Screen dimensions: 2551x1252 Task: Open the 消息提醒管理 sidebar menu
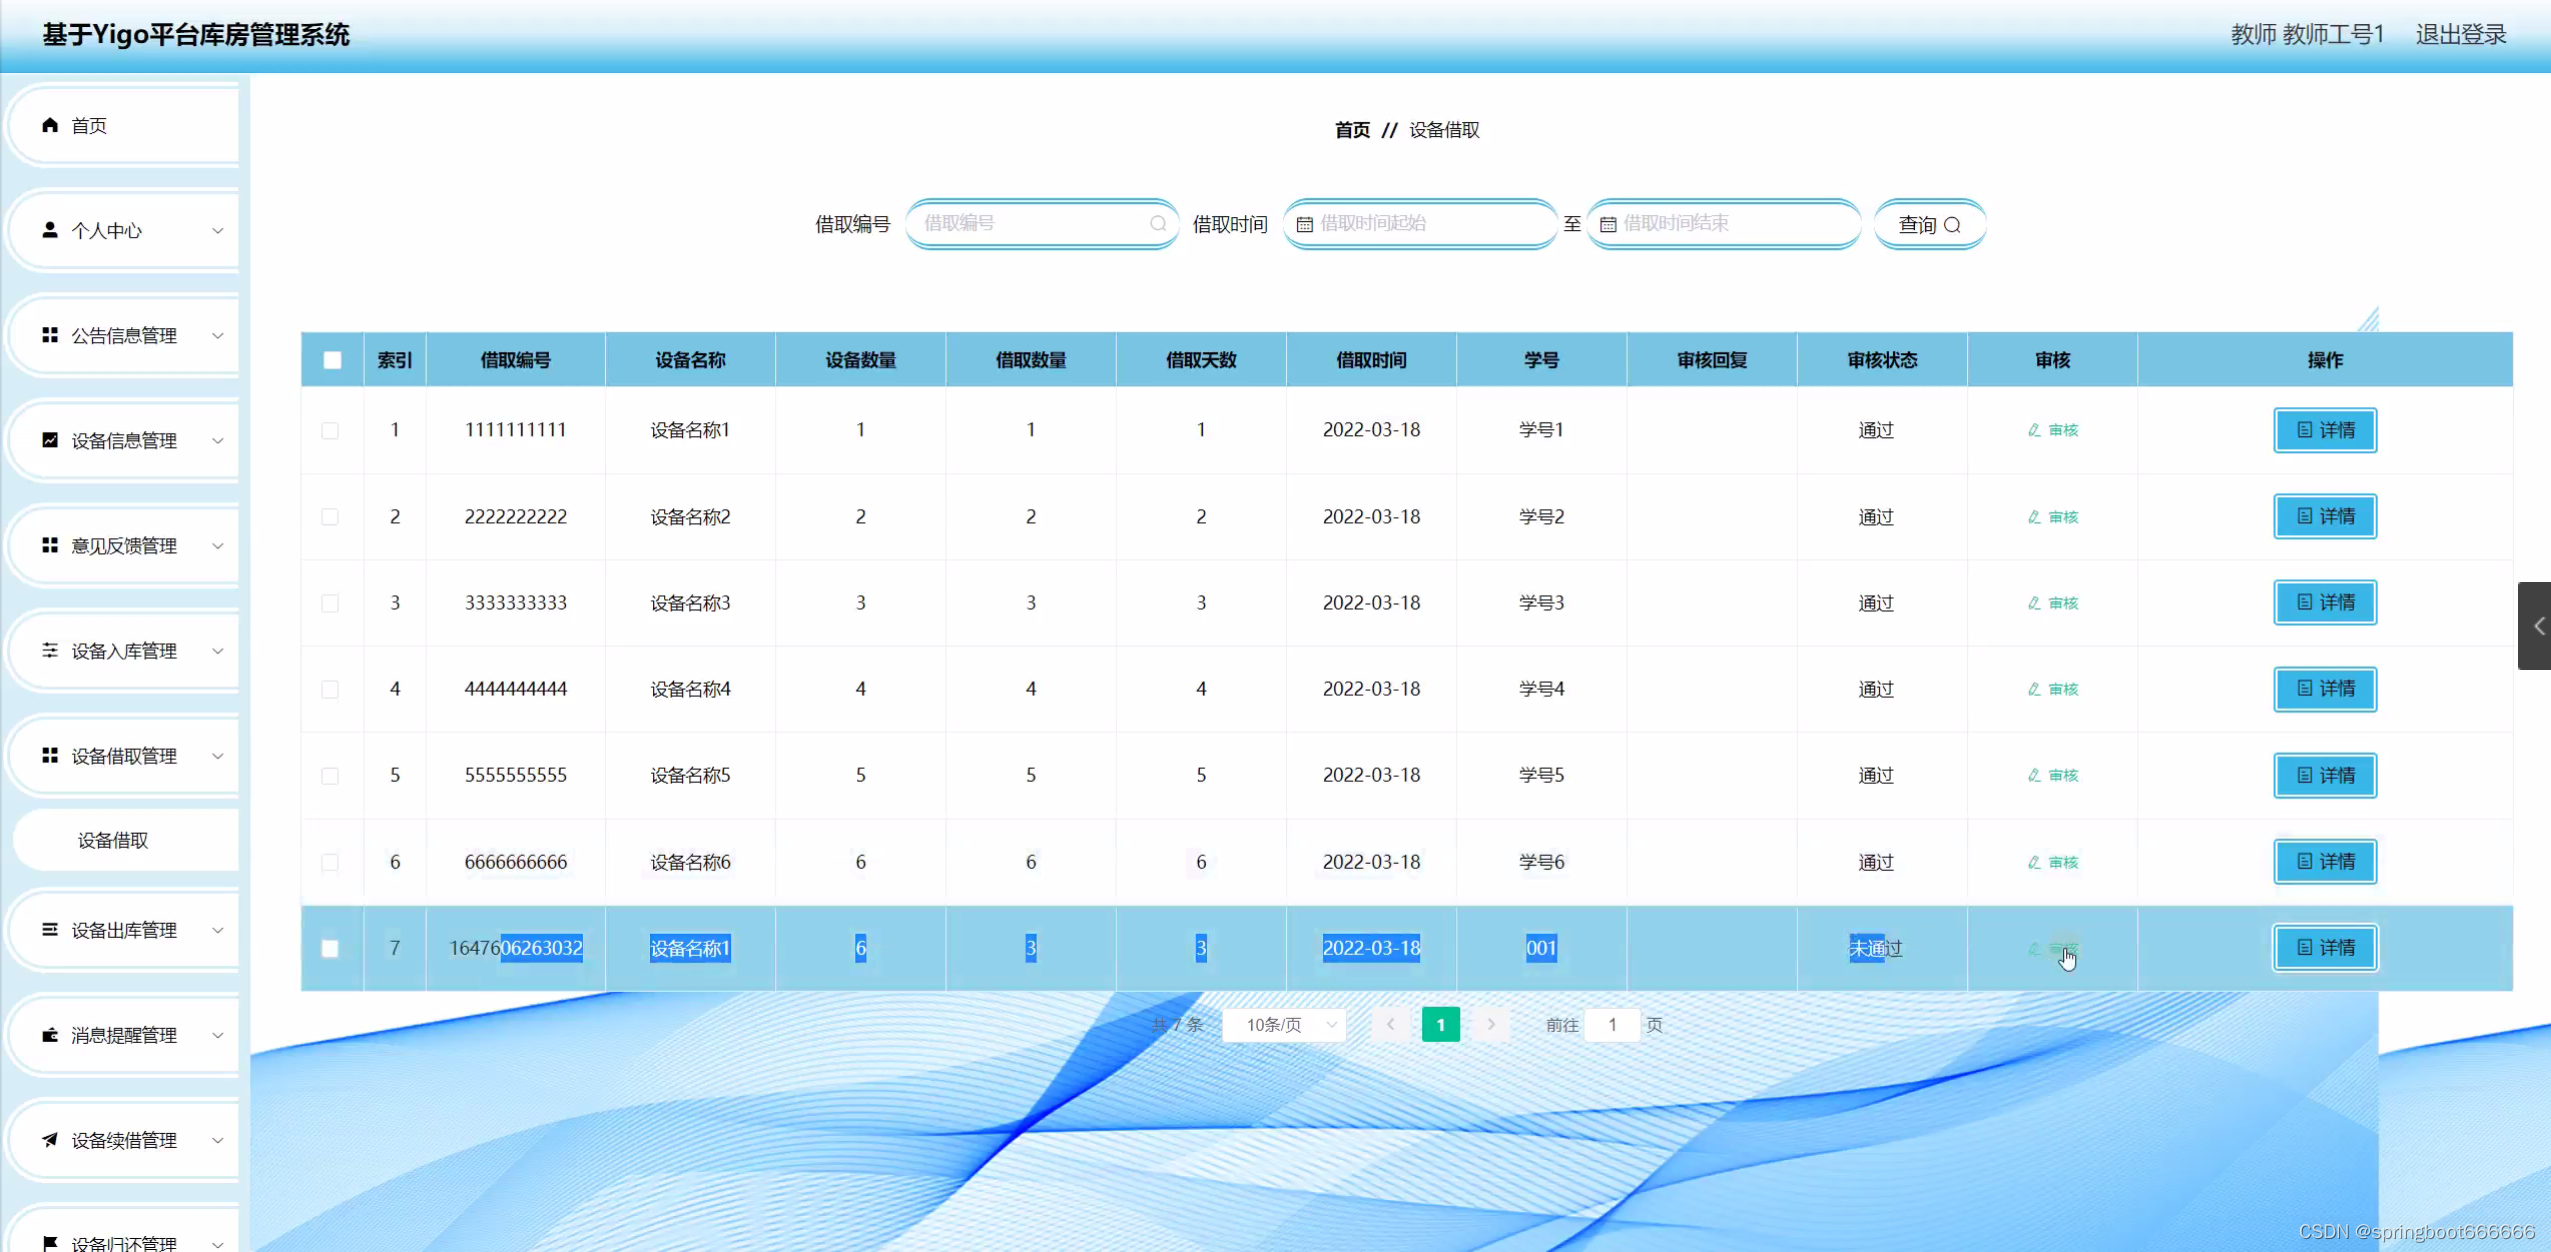click(124, 1035)
